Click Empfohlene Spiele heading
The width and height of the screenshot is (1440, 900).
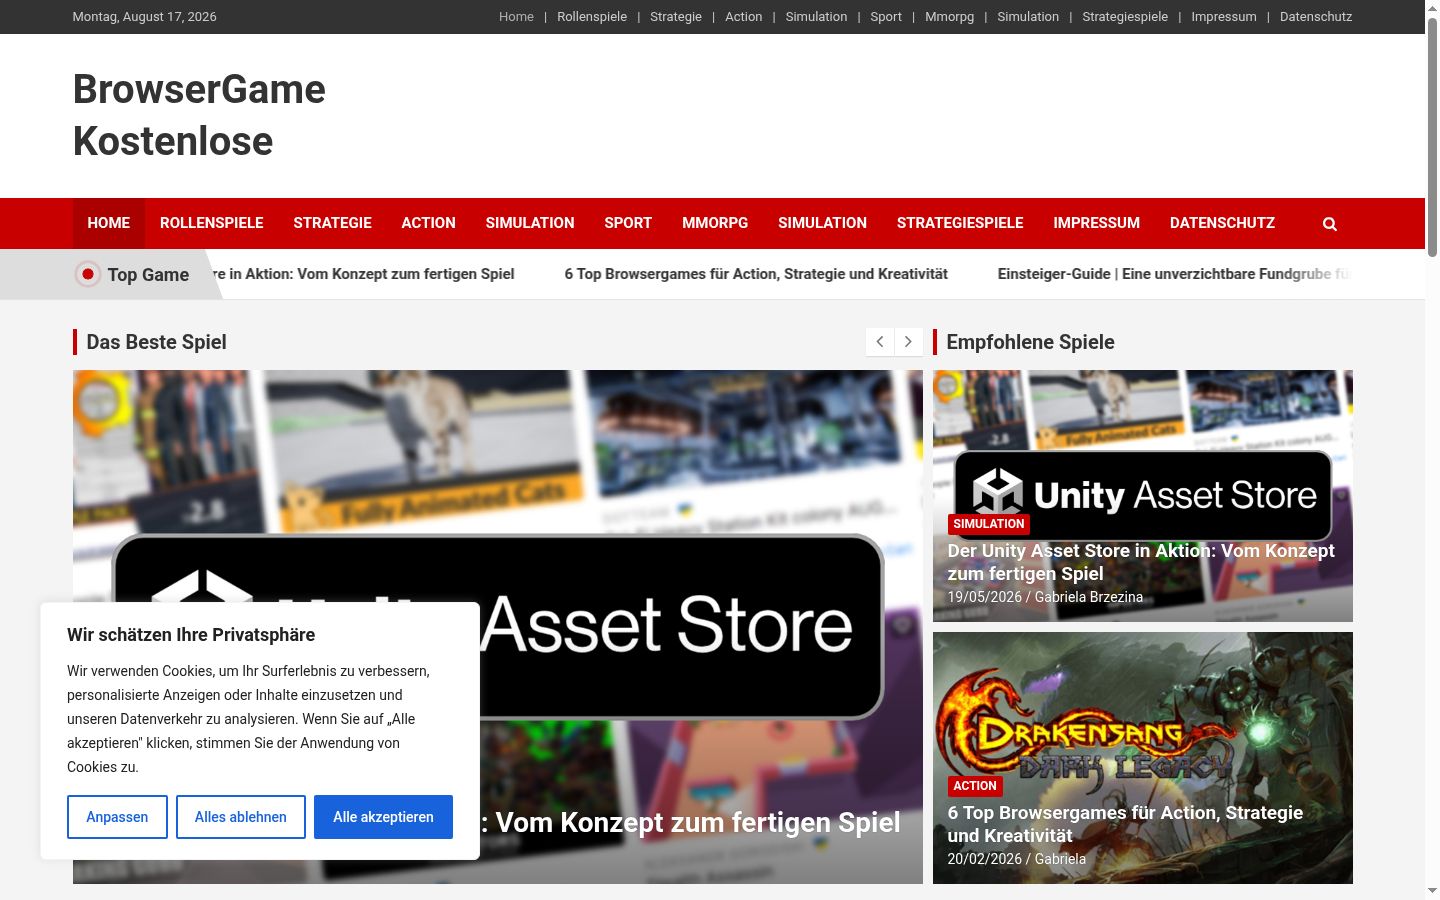pyautogui.click(x=1030, y=342)
